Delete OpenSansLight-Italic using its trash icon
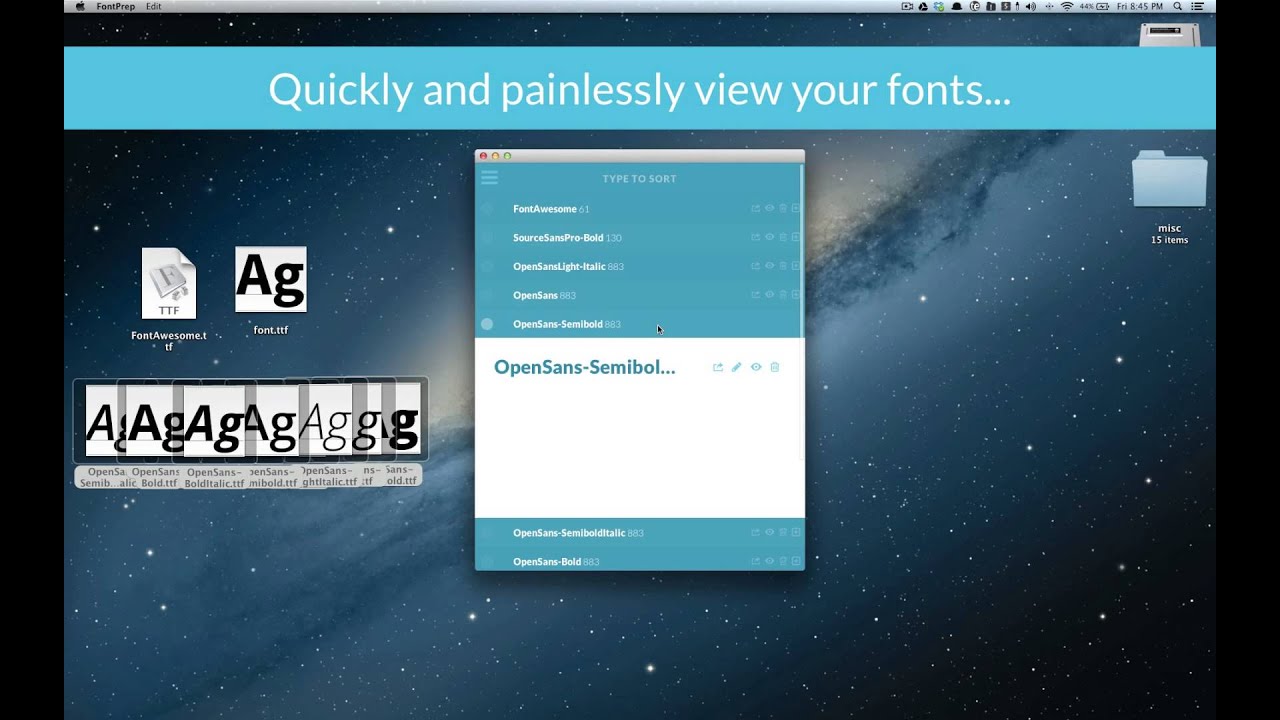The height and width of the screenshot is (720, 1280). 783,266
